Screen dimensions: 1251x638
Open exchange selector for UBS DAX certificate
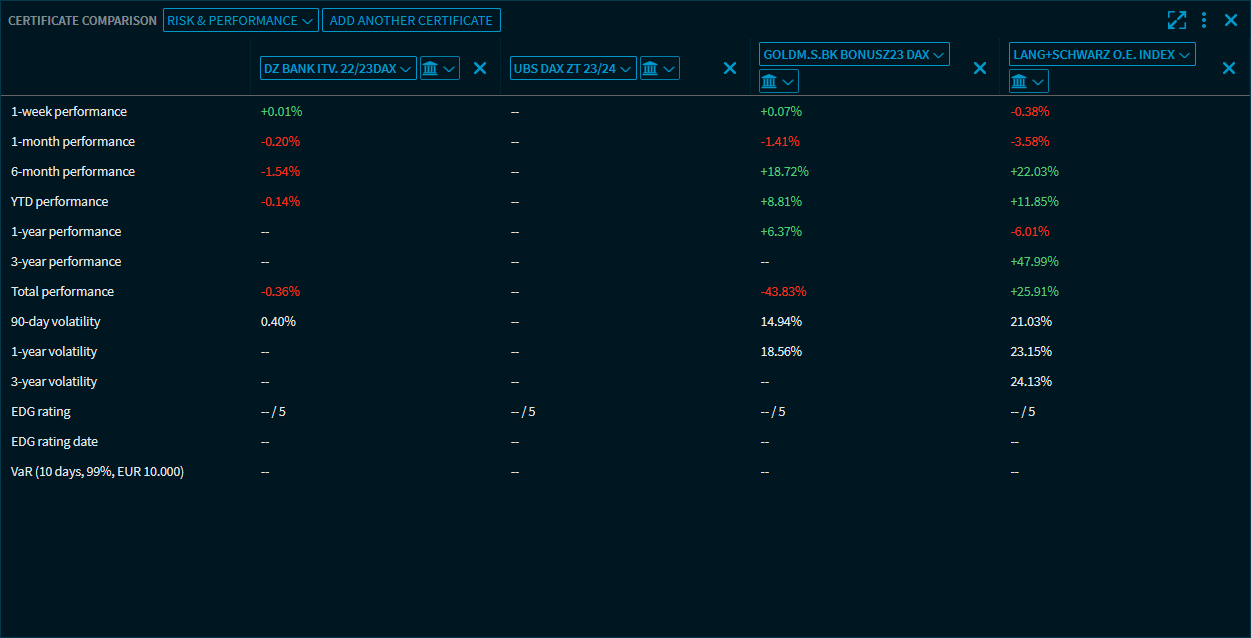(x=659, y=68)
